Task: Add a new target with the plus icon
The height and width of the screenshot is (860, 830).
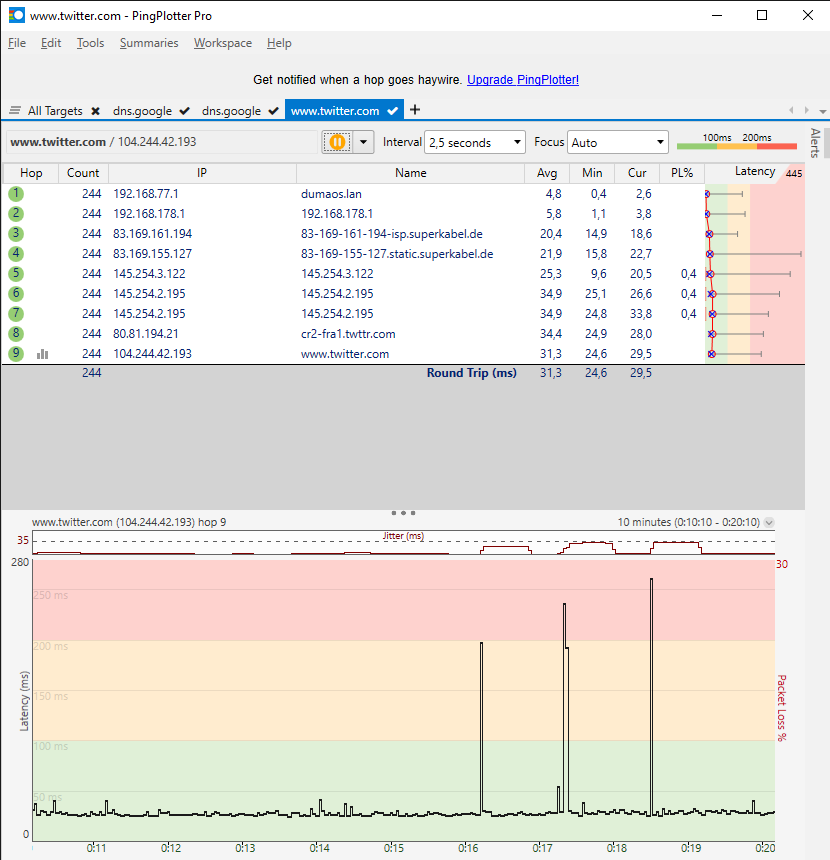Action: [x=415, y=110]
